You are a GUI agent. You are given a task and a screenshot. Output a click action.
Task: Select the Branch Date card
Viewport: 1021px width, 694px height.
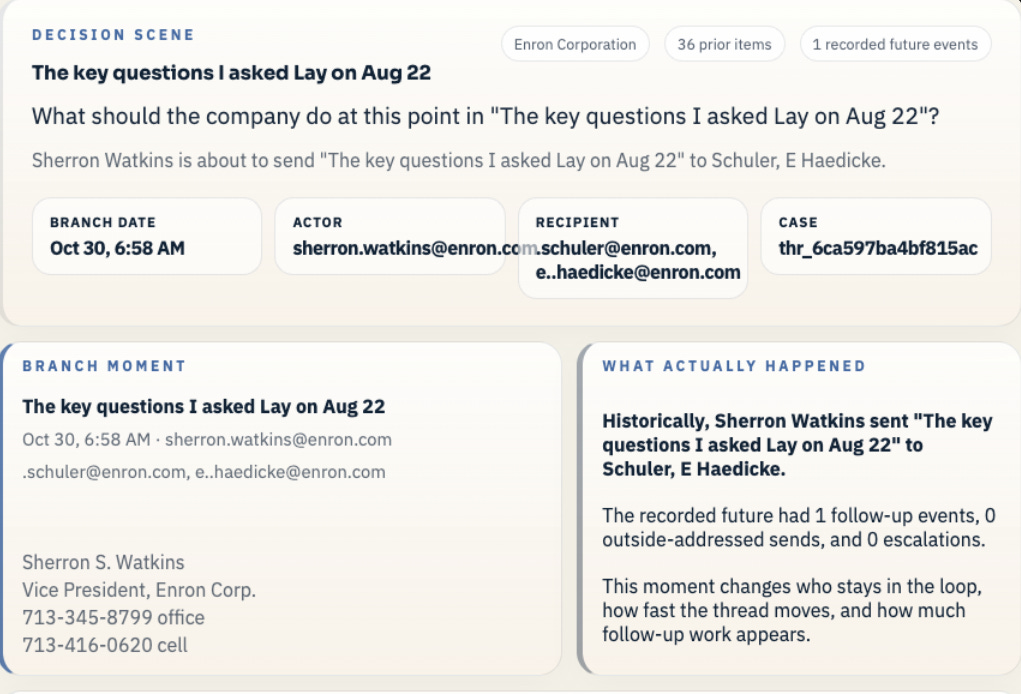point(147,236)
